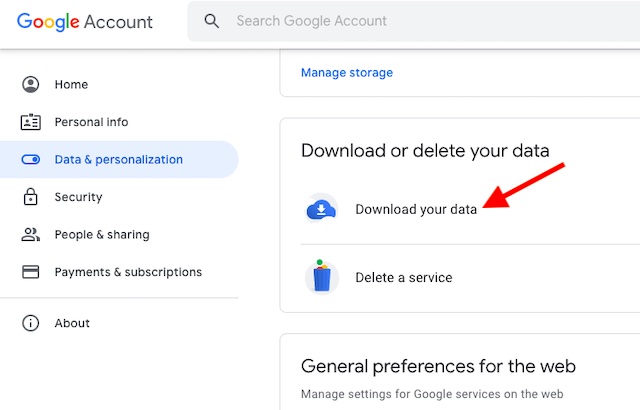Image resolution: width=640 pixels, height=410 pixels.
Task: Open the Manage storage link
Action: tap(347, 73)
